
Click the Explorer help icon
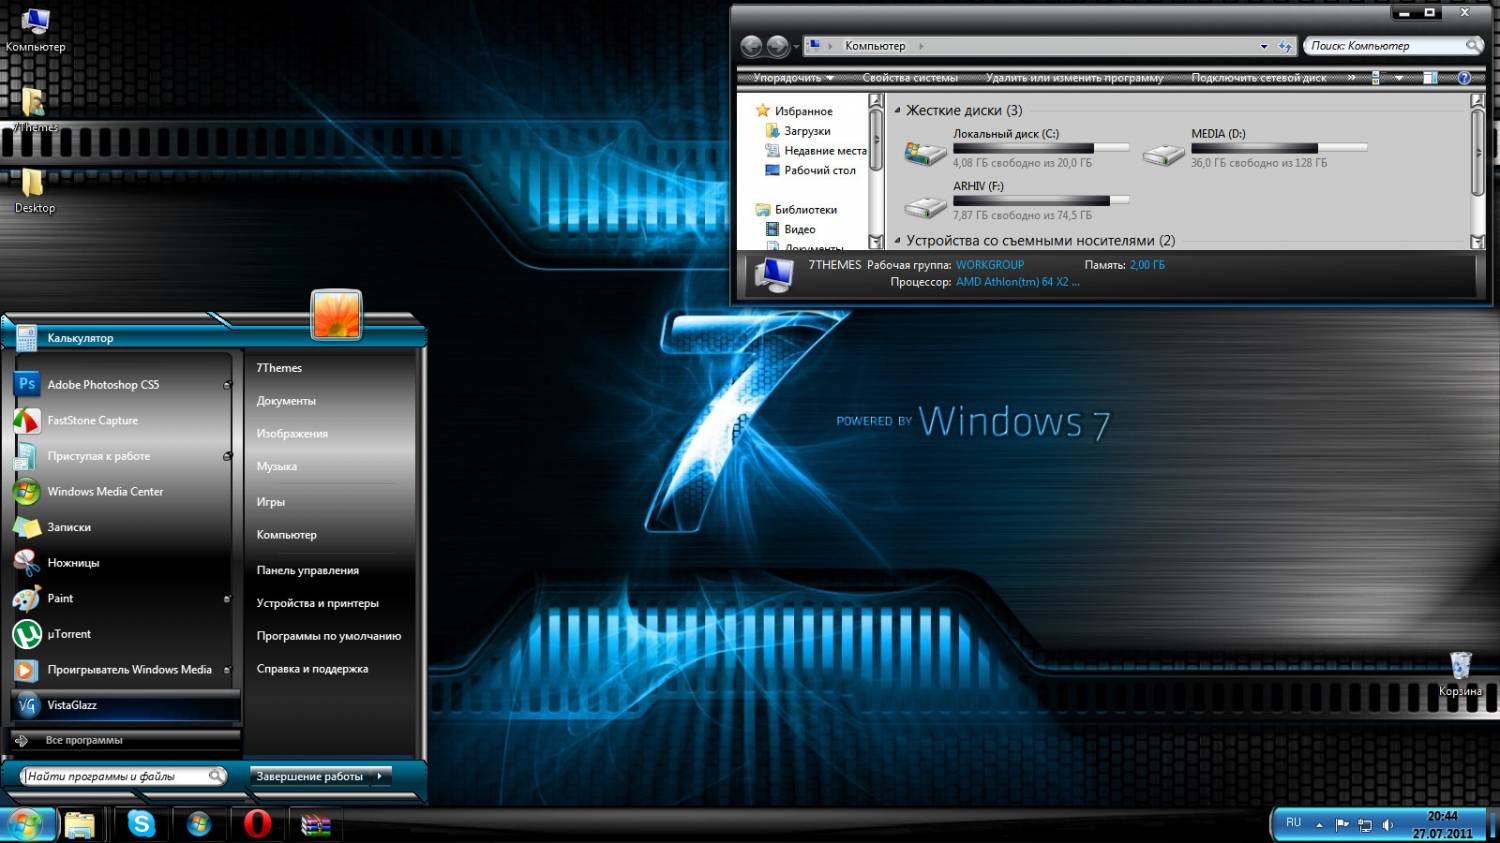pyautogui.click(x=1464, y=77)
